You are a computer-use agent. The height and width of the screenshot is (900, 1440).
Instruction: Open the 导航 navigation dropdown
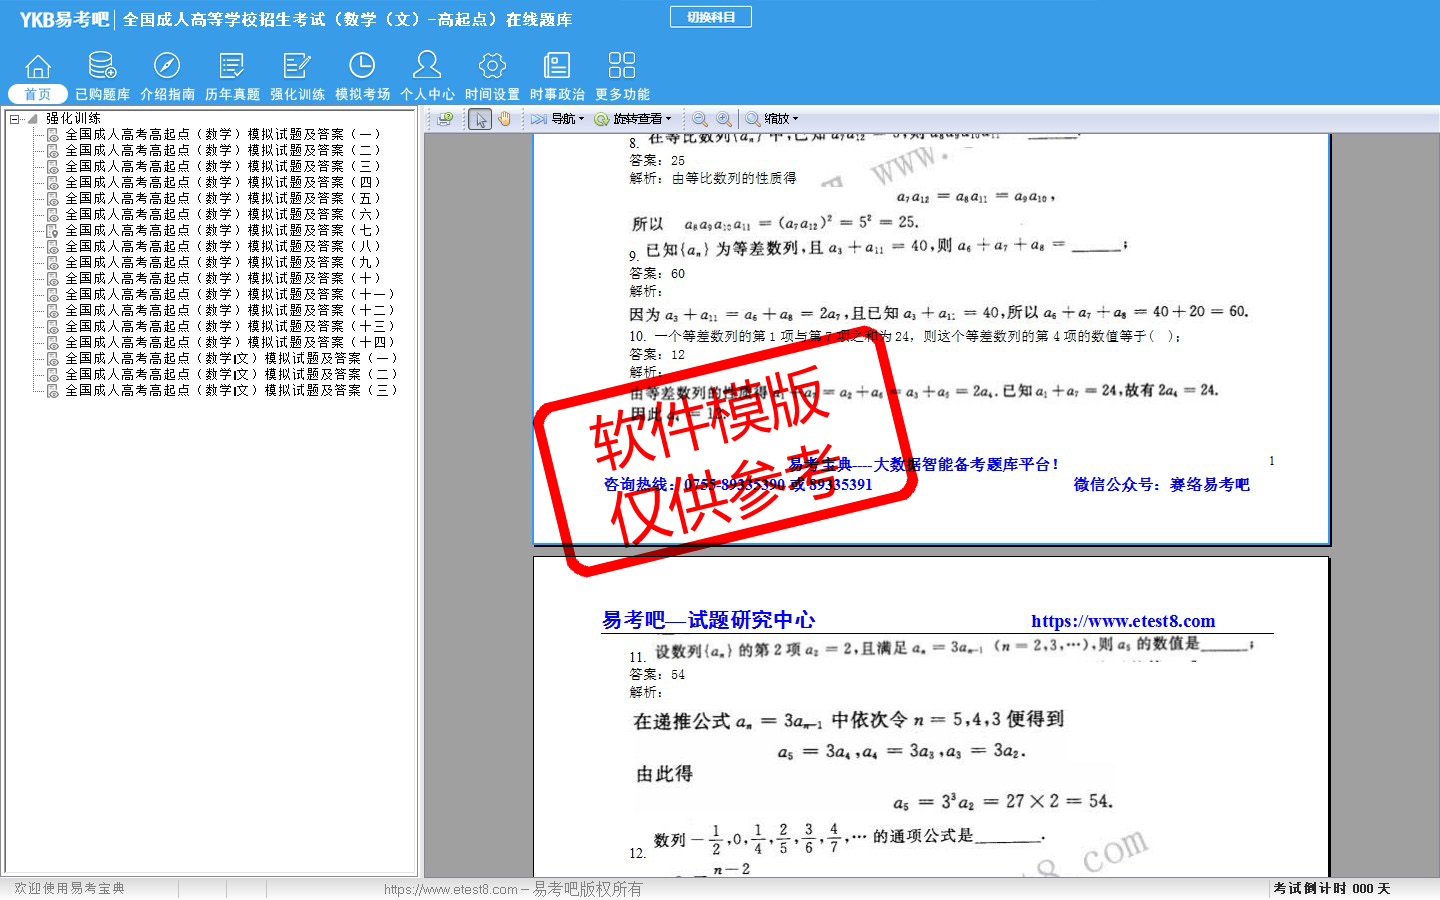pyautogui.click(x=558, y=119)
